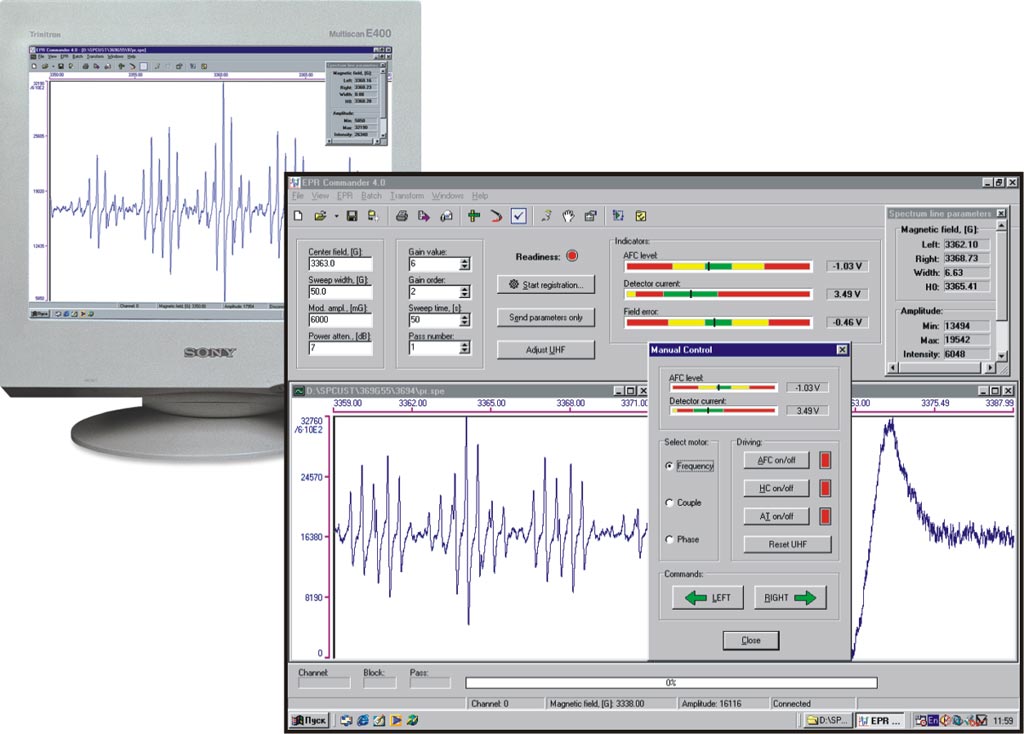Switch to D:\SP... folder taskbar button
Viewport: 1024px width, 734px height.
click(827, 720)
